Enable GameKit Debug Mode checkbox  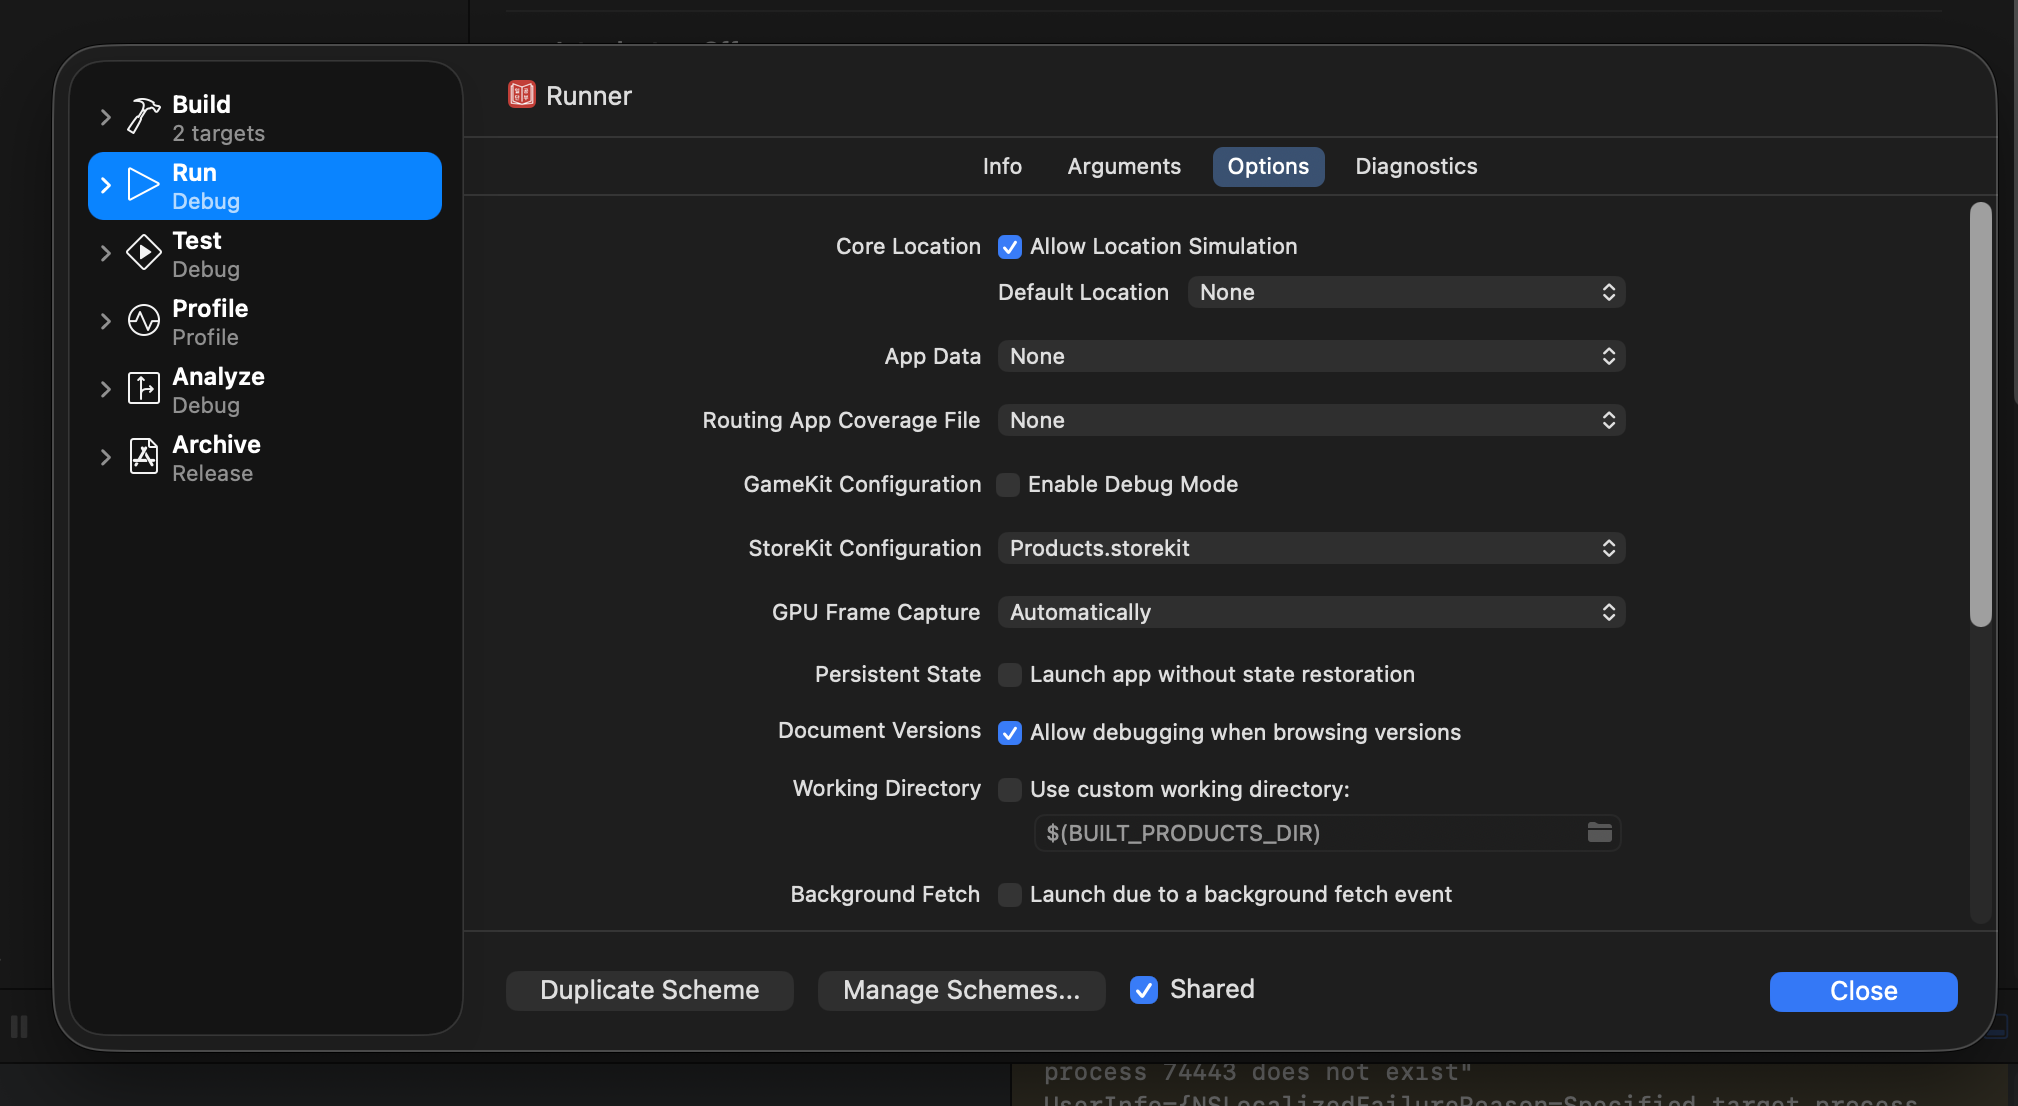pyautogui.click(x=1008, y=485)
